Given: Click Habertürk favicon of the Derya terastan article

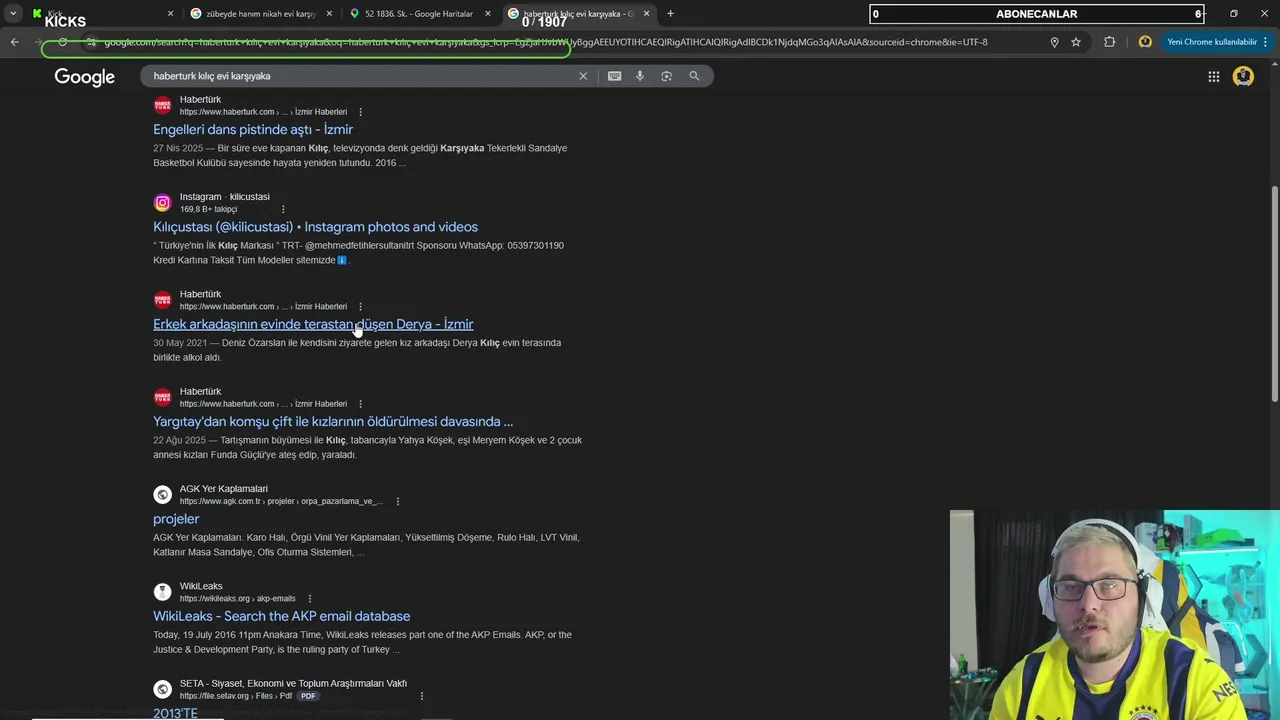Looking at the screenshot, I should click(x=162, y=300).
